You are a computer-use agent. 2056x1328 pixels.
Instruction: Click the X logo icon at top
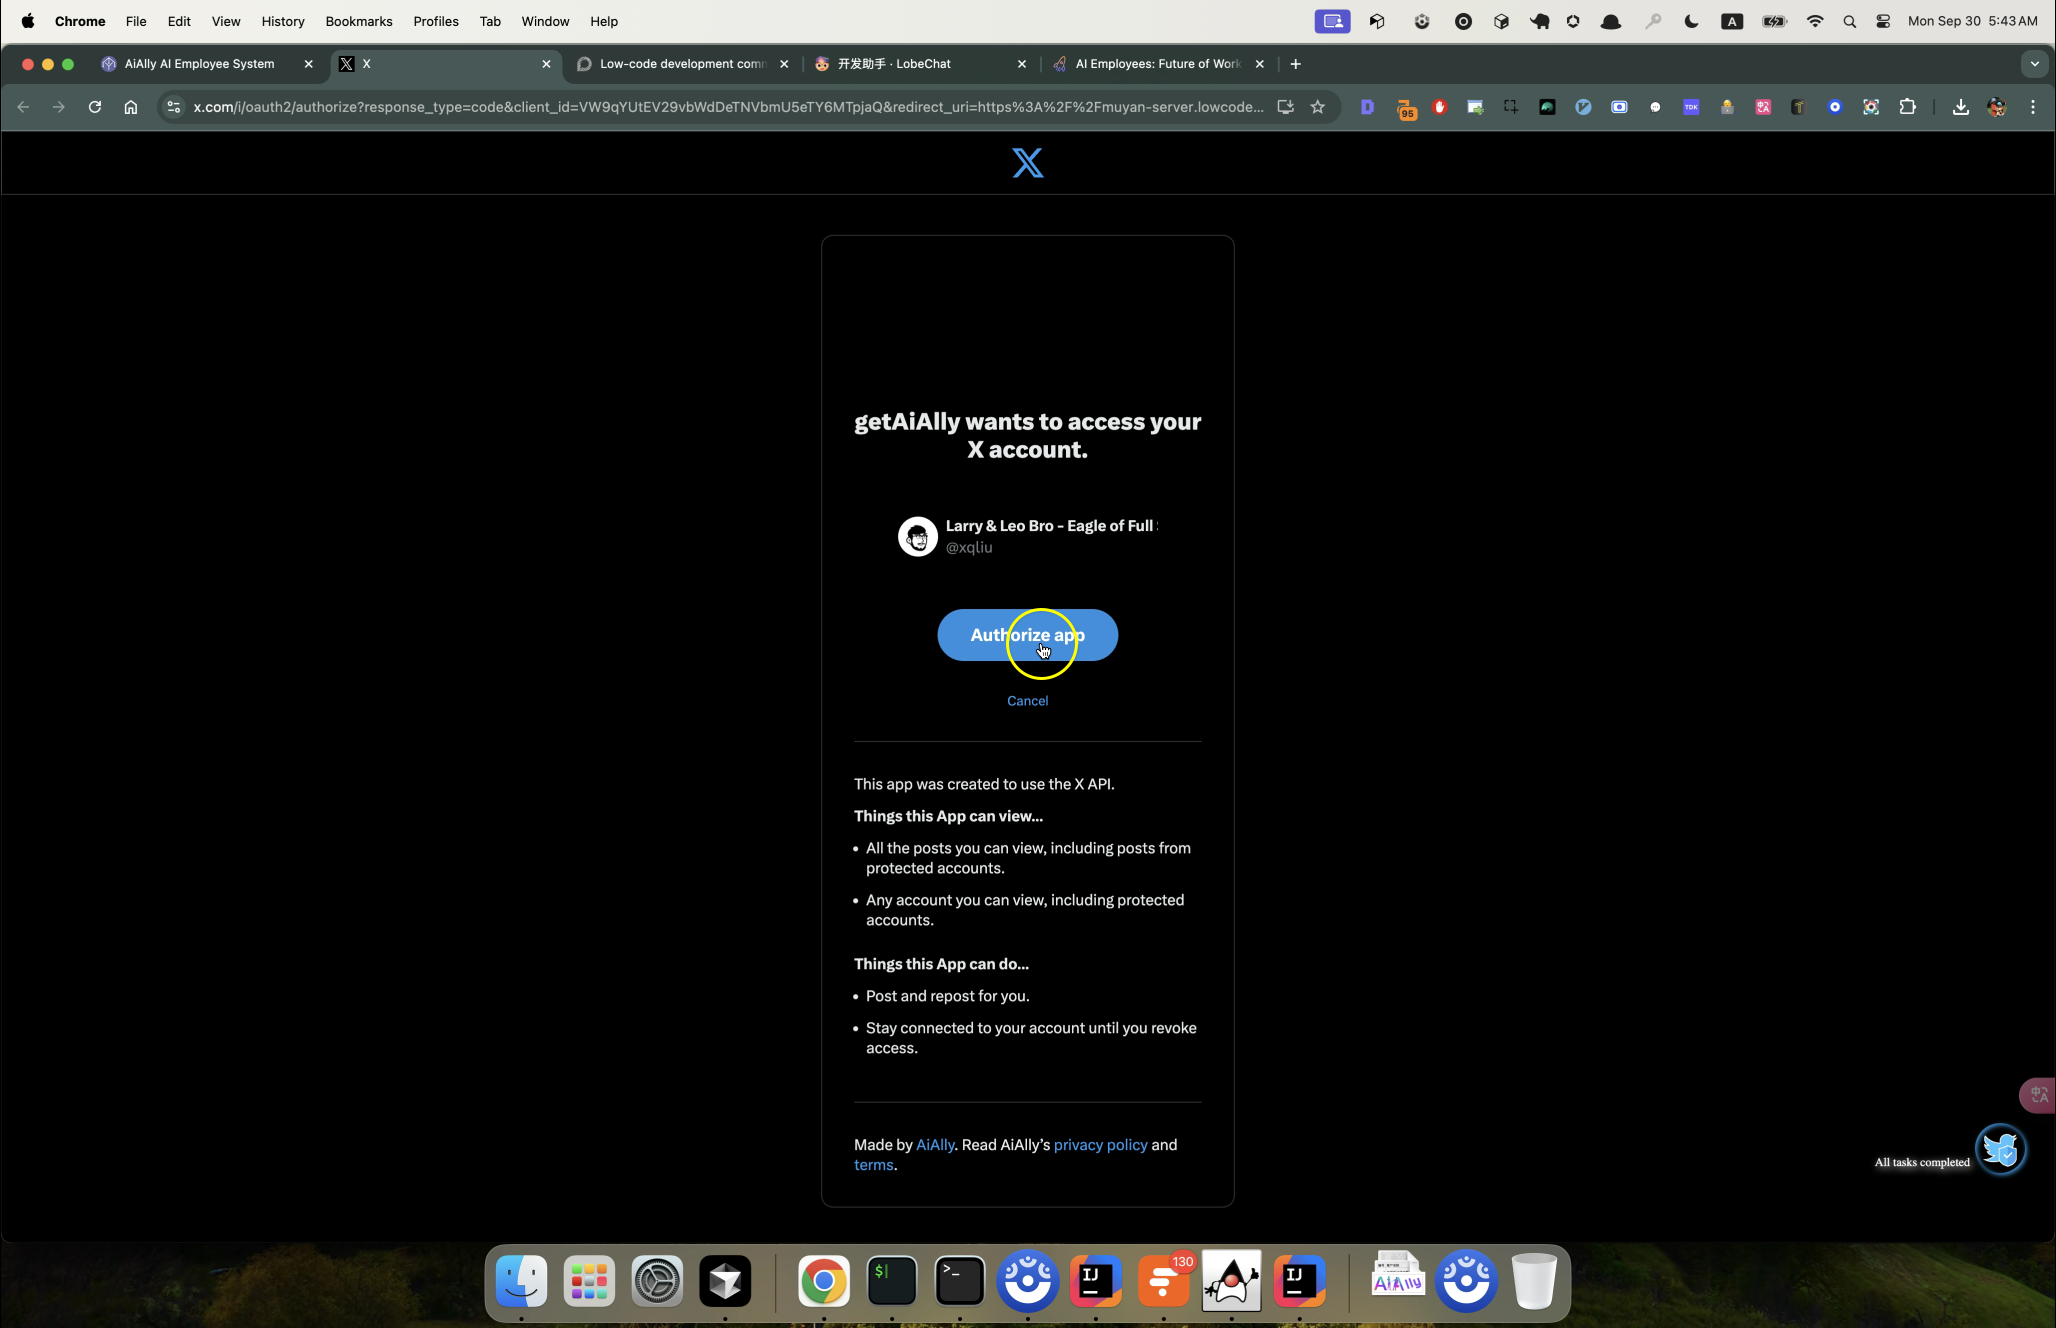pos(1028,163)
